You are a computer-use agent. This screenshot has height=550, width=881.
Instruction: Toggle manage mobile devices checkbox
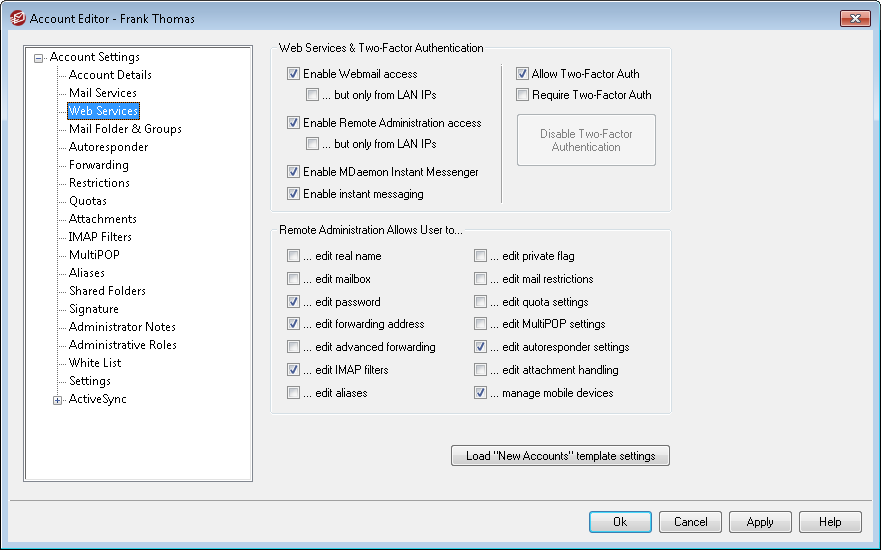click(x=481, y=393)
